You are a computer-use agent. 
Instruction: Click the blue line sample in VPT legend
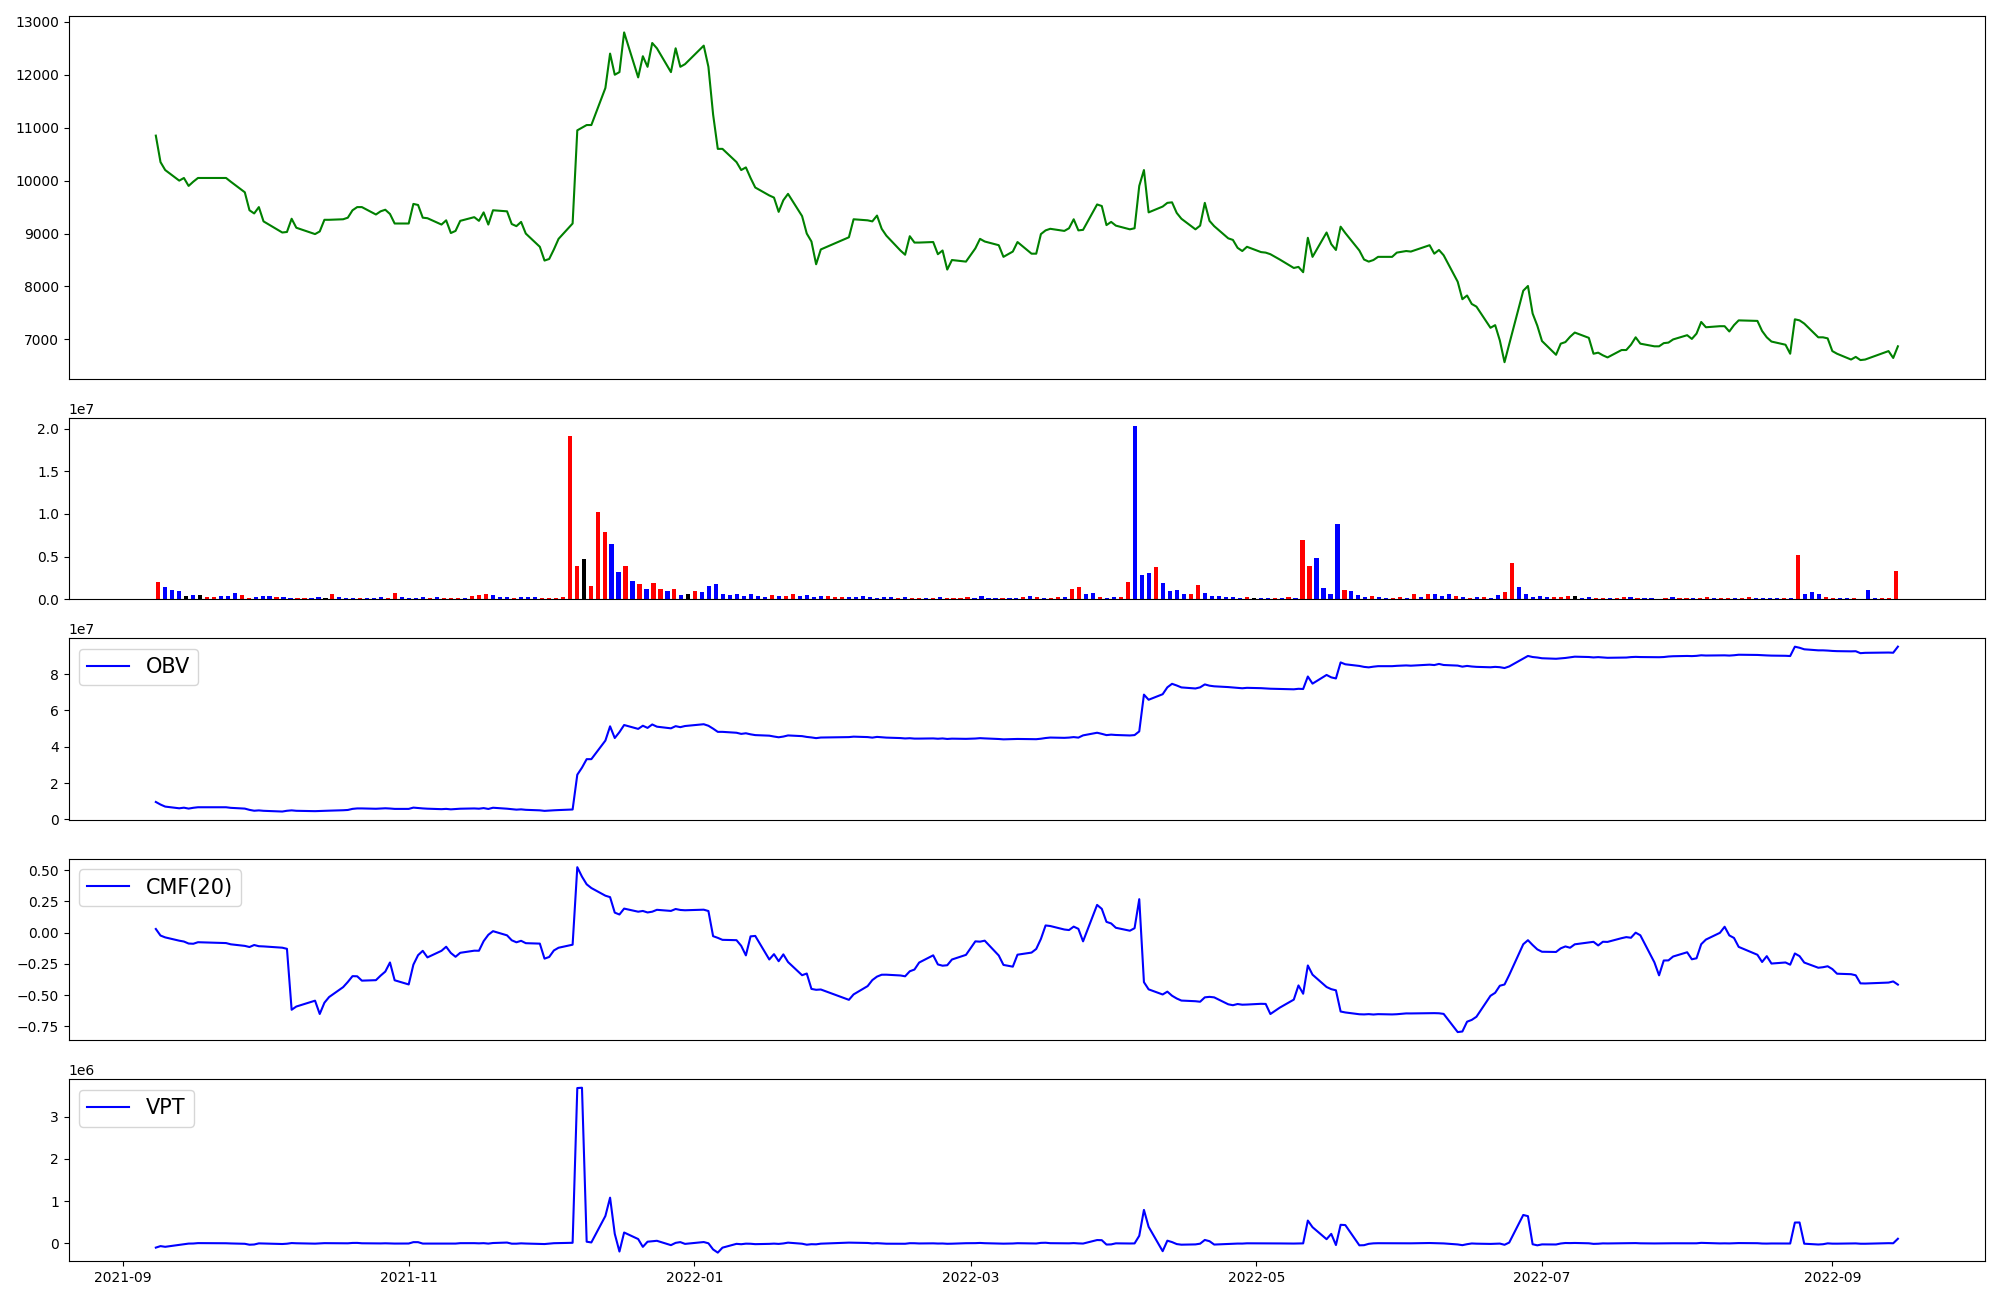[109, 1107]
